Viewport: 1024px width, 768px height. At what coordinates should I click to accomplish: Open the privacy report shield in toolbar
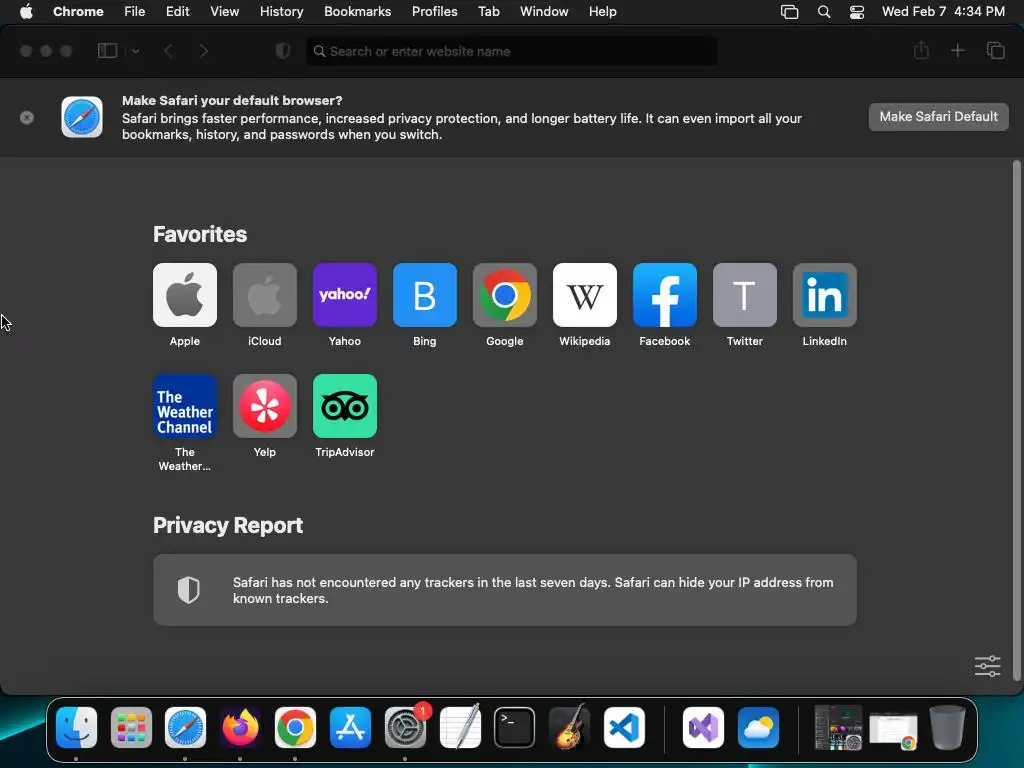pyautogui.click(x=283, y=51)
